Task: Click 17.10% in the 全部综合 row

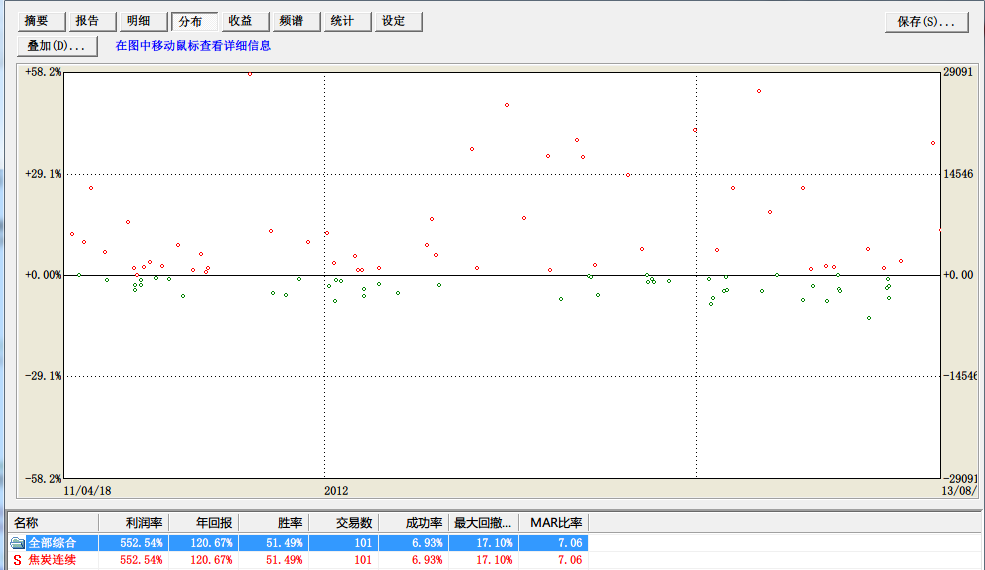Action: (x=494, y=543)
